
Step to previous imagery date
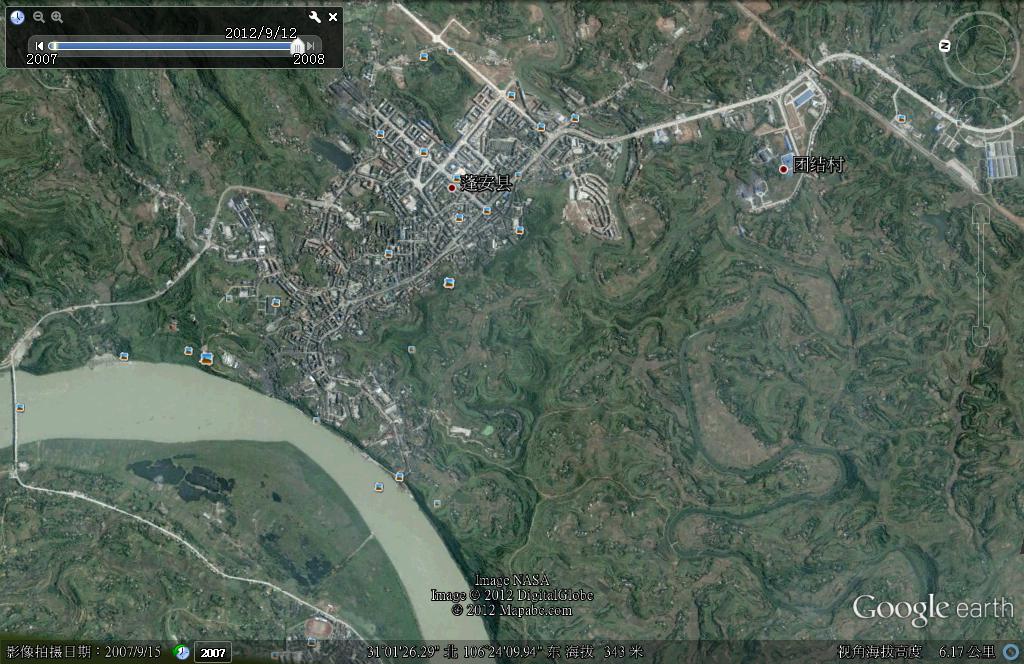click(39, 46)
